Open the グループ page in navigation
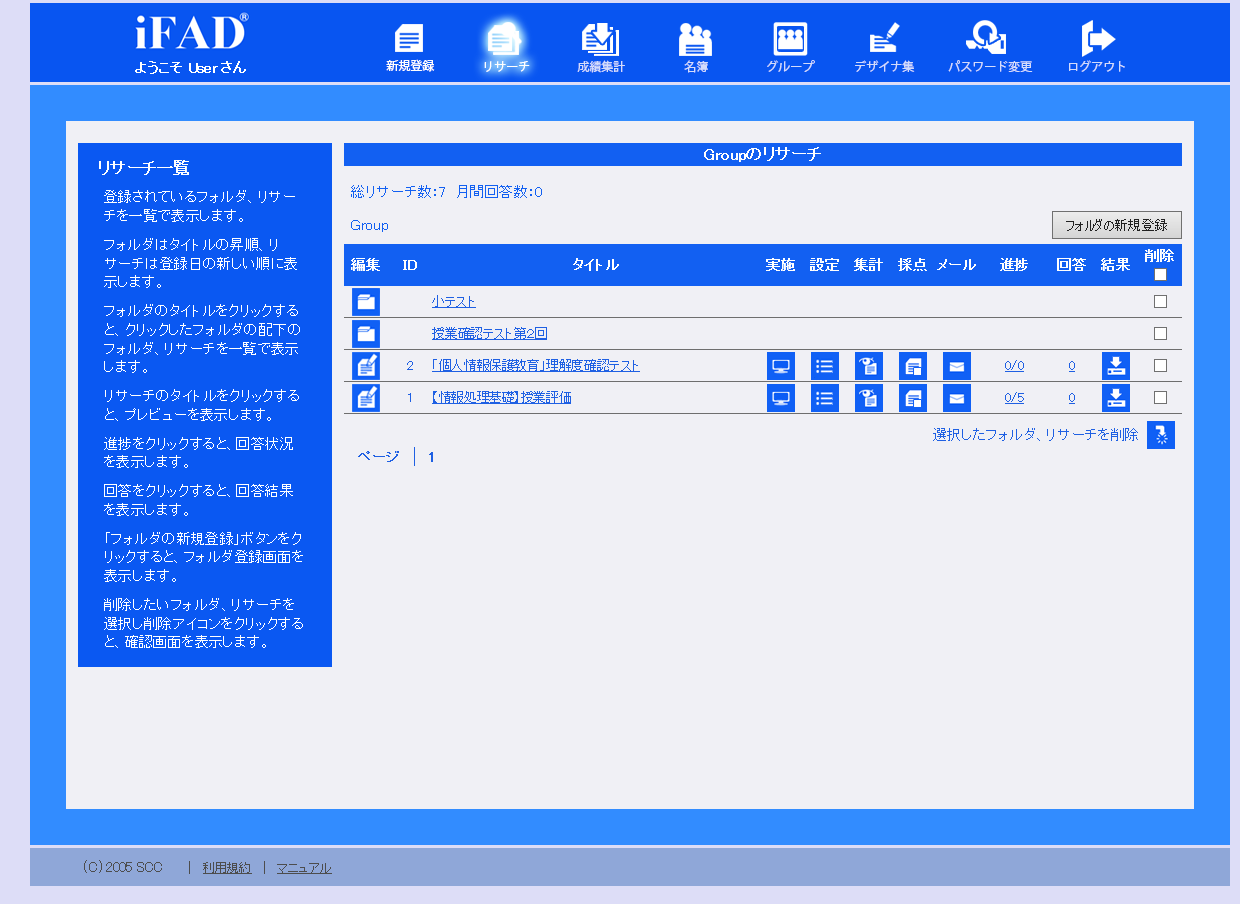This screenshot has width=1240, height=904. click(x=791, y=48)
